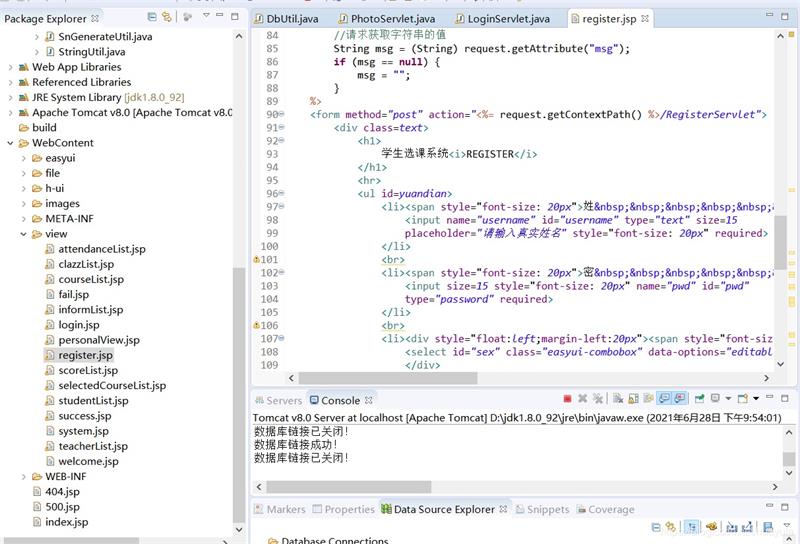Toggle Show Console on Standard Out

(x=664, y=399)
